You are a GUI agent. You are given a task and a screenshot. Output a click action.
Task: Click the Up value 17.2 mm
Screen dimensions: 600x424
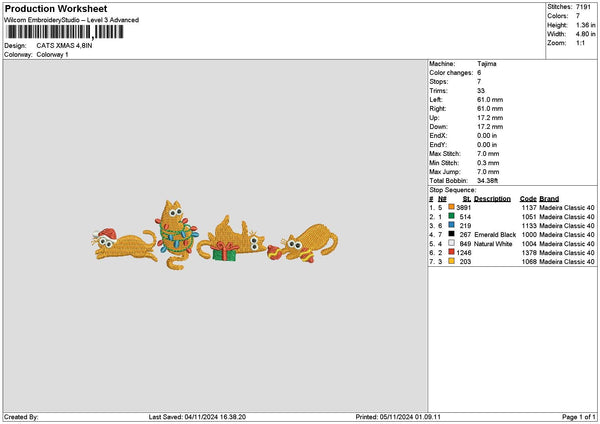[490, 118]
